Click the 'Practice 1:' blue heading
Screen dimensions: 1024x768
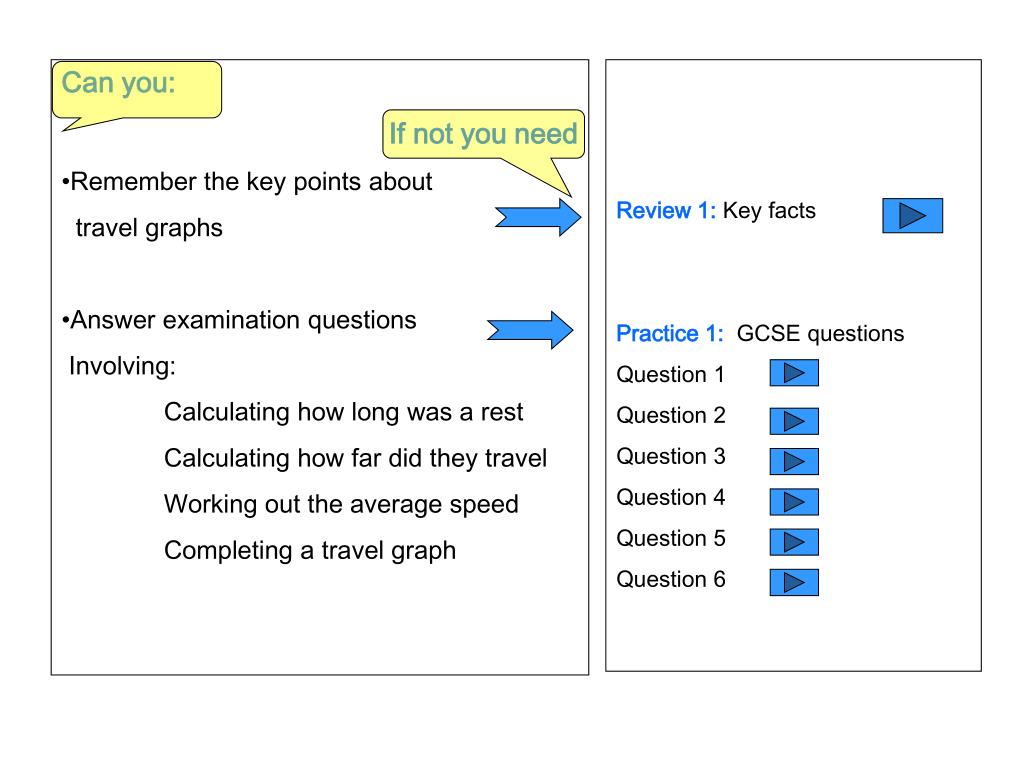click(x=670, y=334)
